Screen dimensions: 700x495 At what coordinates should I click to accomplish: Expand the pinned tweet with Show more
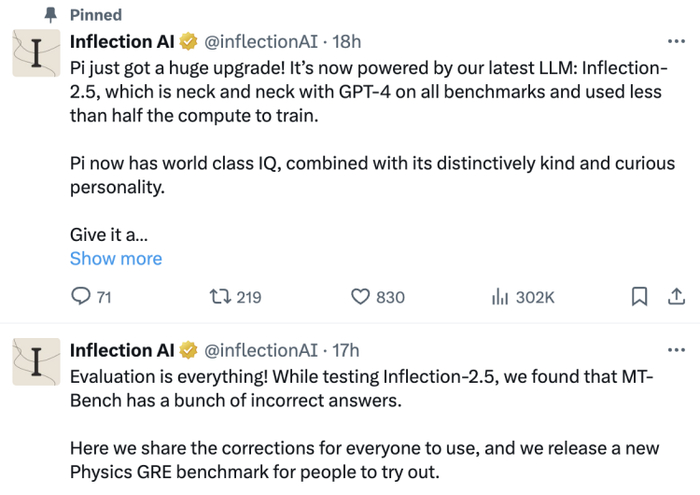click(x=115, y=259)
